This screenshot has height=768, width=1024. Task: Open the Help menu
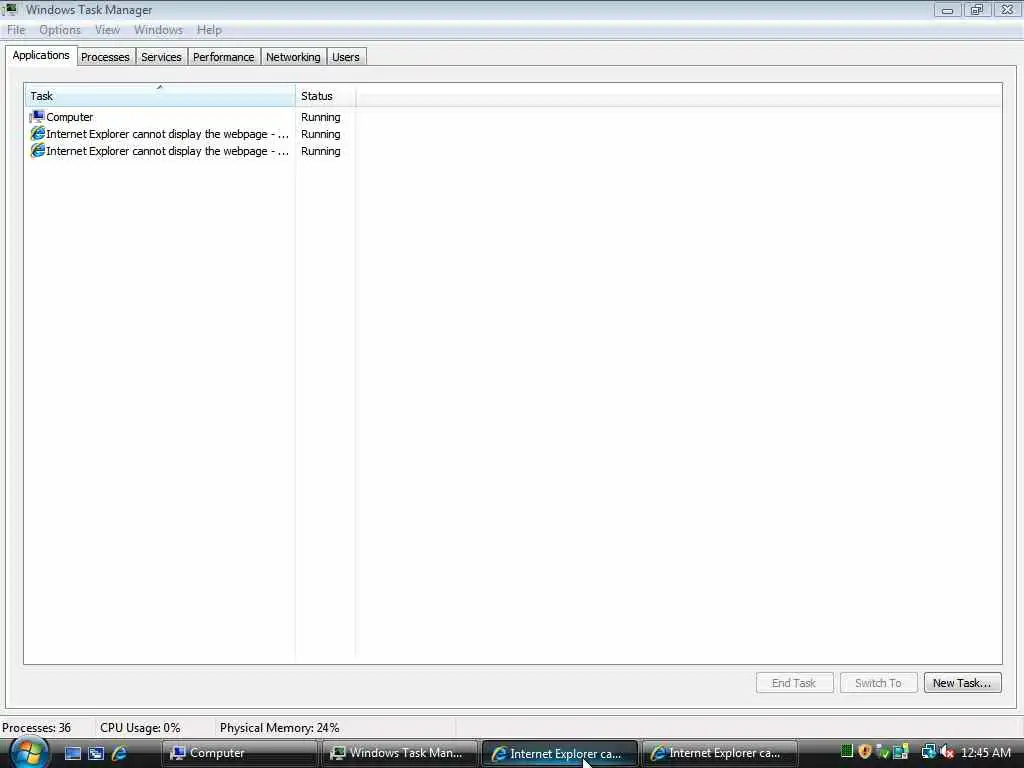coord(209,30)
